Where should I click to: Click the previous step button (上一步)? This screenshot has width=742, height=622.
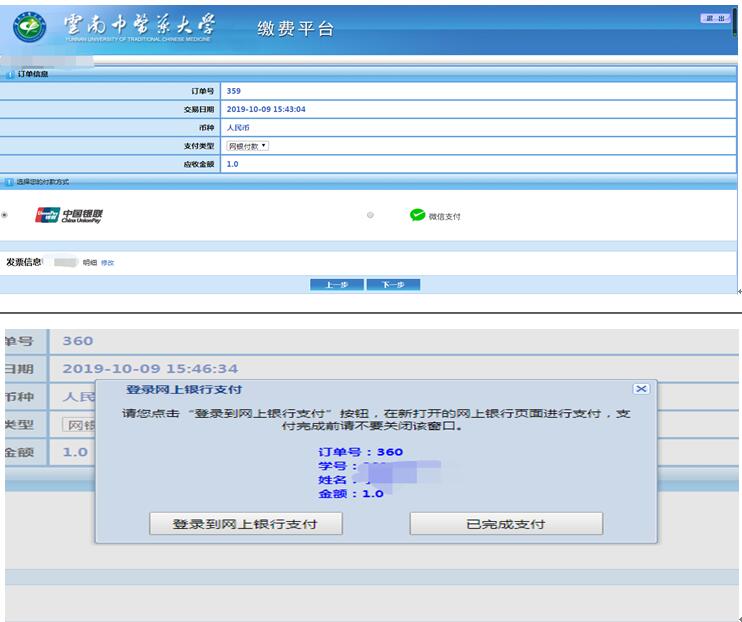tap(336, 285)
